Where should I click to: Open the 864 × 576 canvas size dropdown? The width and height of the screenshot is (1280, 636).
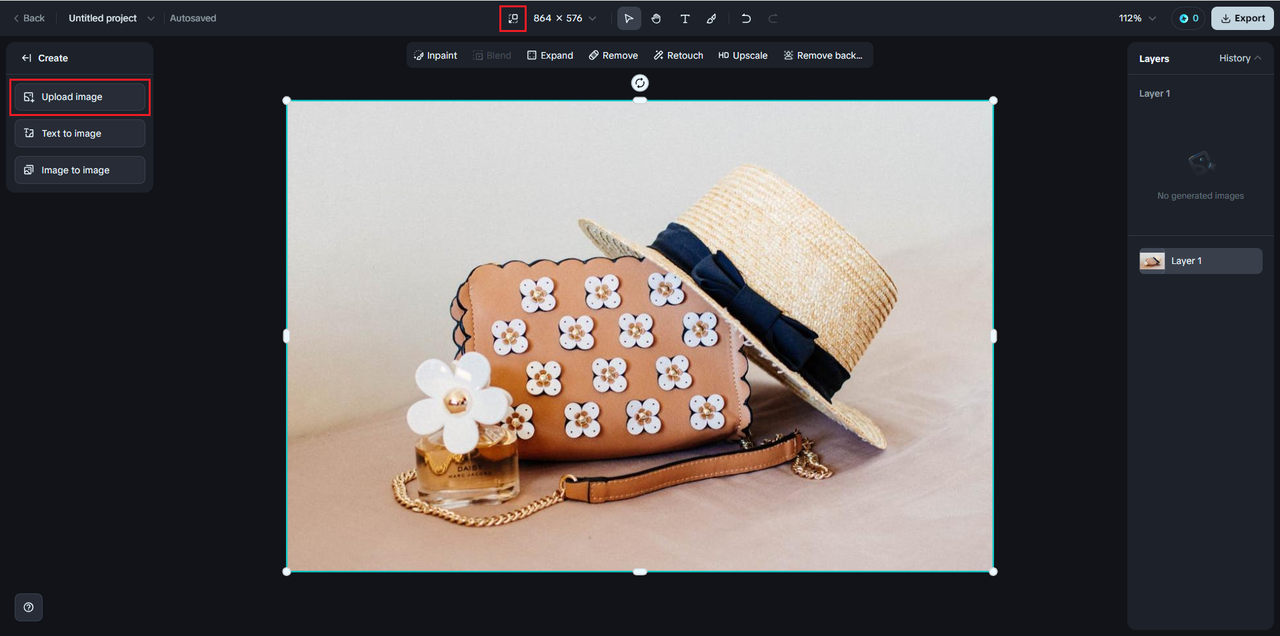point(564,18)
